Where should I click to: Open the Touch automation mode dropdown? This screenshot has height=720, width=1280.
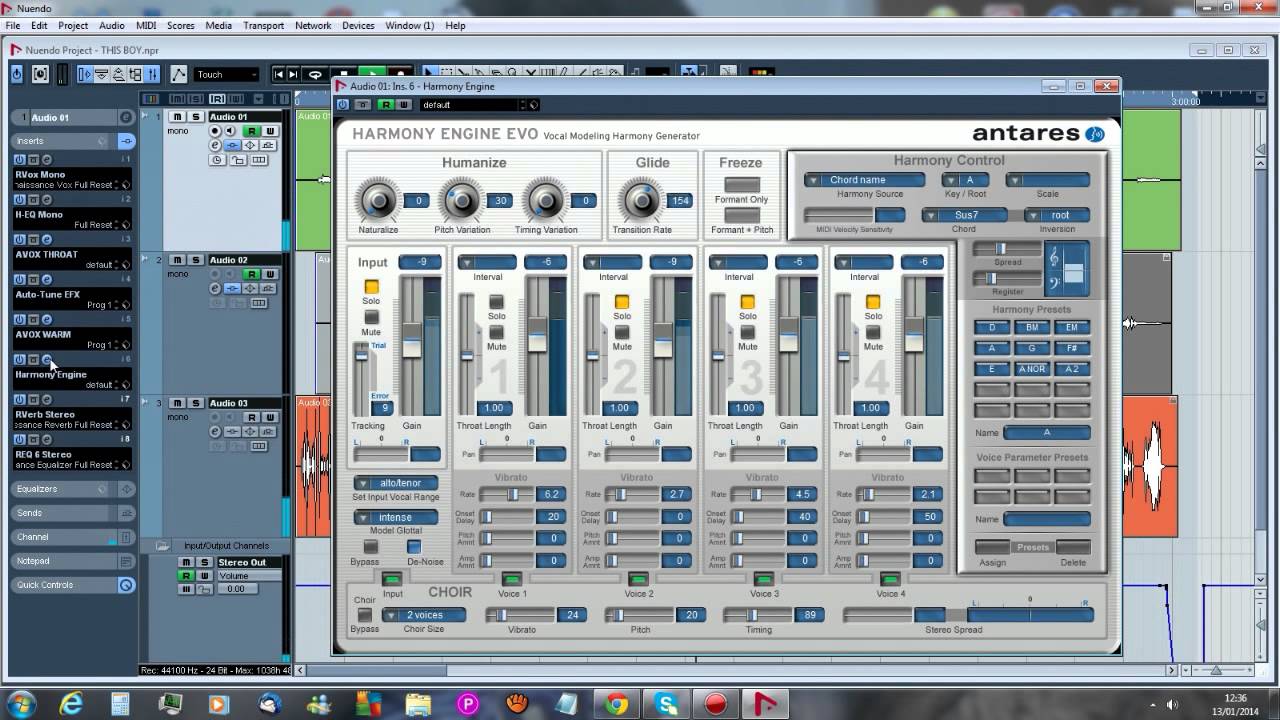pos(227,74)
